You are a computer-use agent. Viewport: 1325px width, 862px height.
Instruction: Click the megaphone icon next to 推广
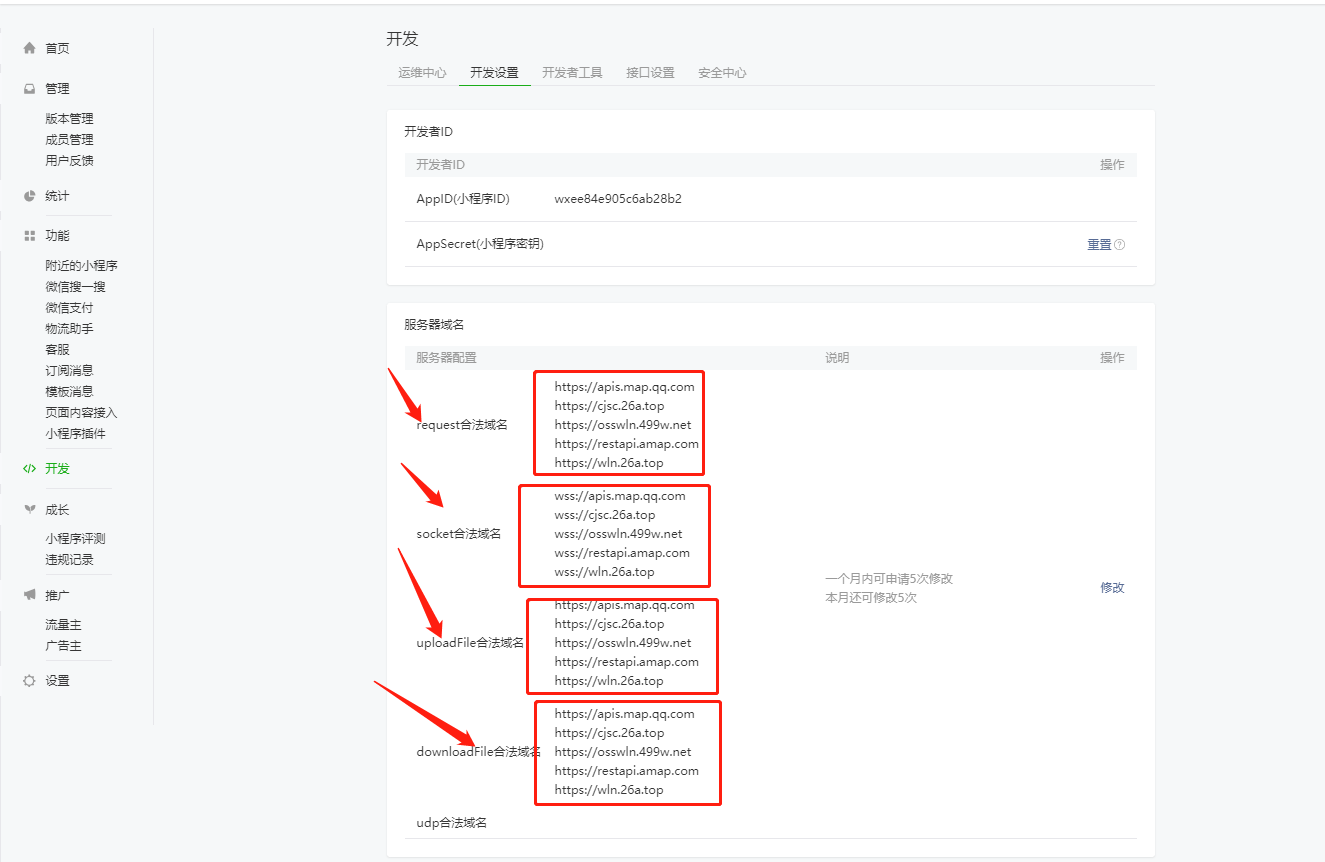point(29,596)
